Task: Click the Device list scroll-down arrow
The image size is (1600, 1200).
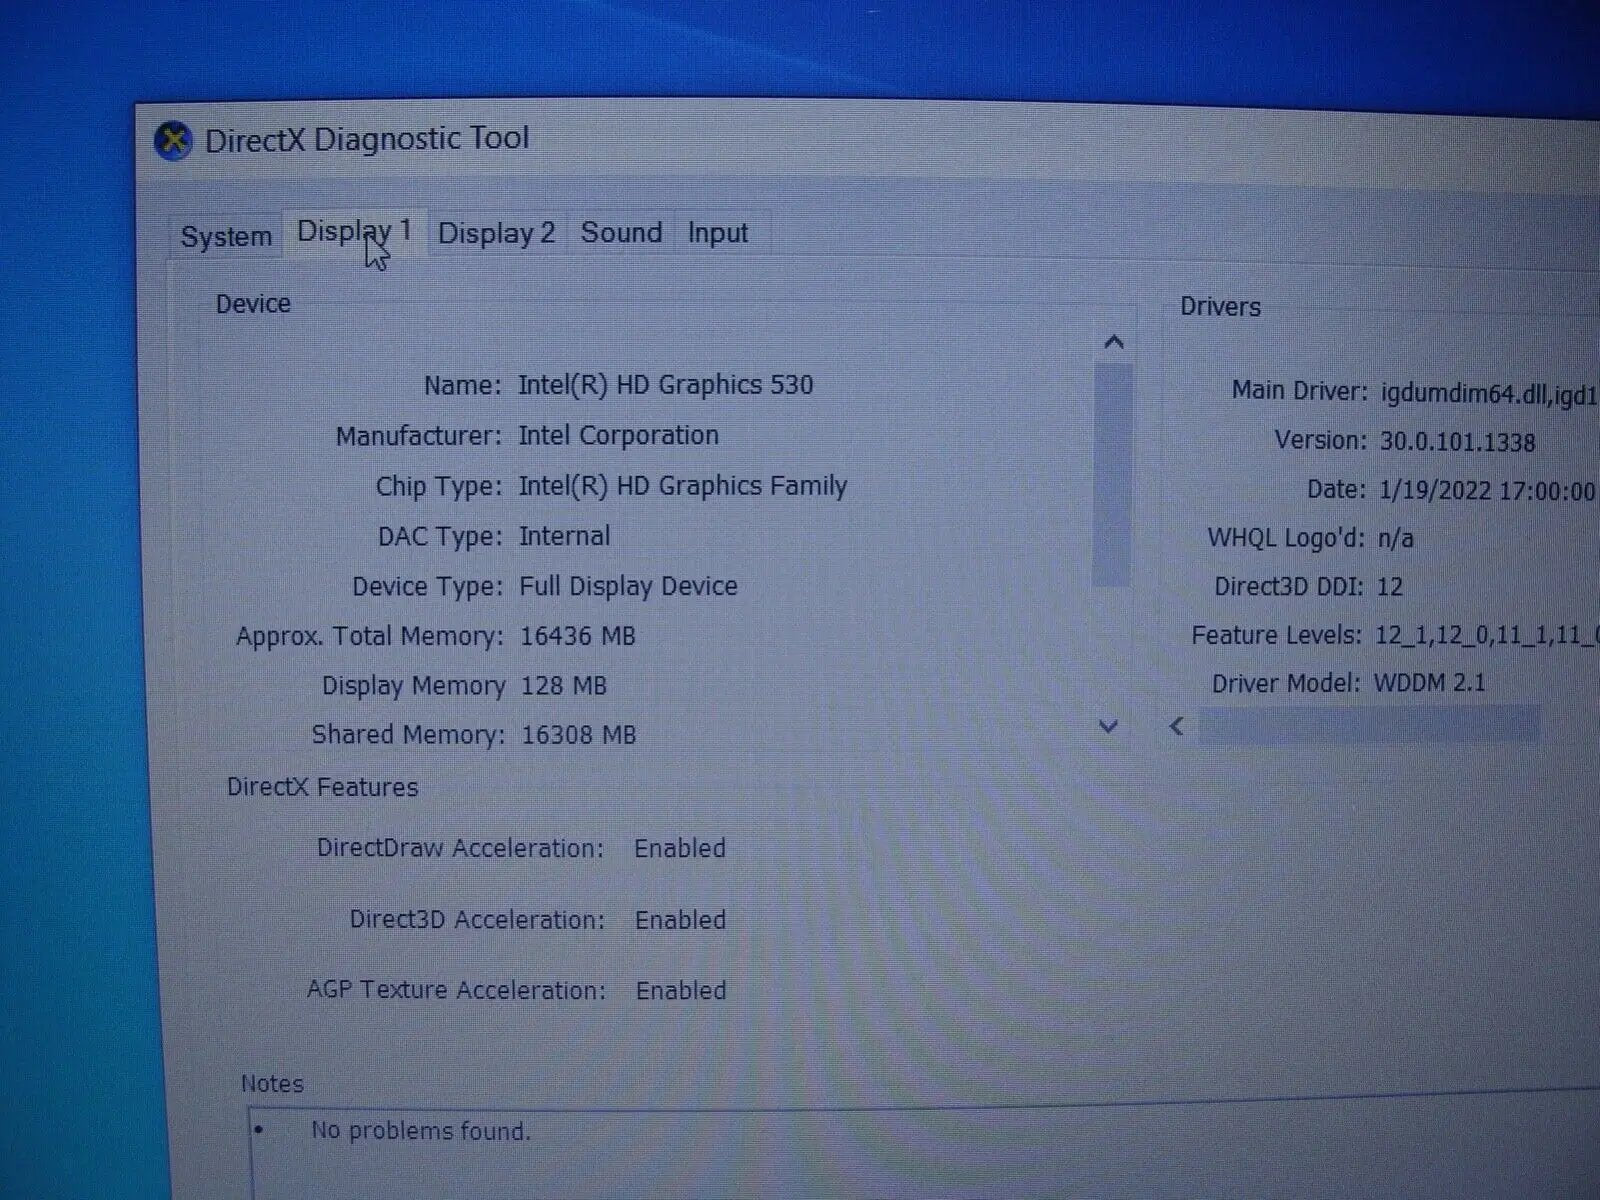Action: coord(1108,726)
